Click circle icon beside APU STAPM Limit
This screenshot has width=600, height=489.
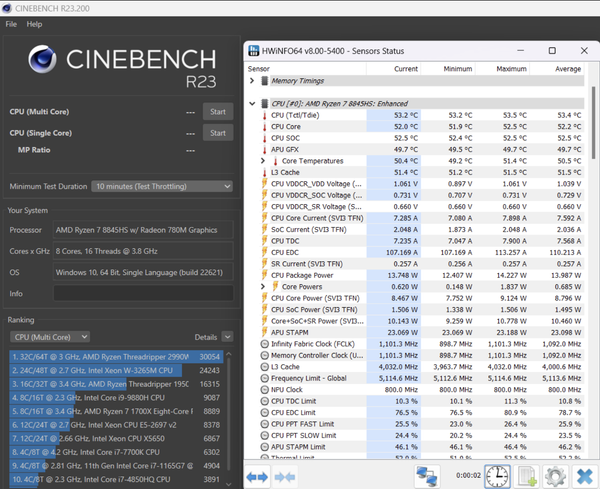264,447
